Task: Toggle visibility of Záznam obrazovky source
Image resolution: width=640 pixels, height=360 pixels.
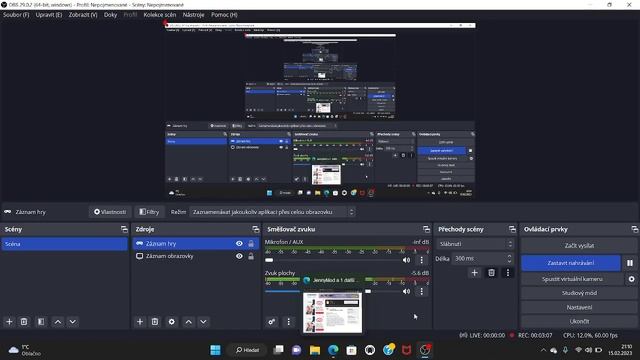Action: point(239,256)
